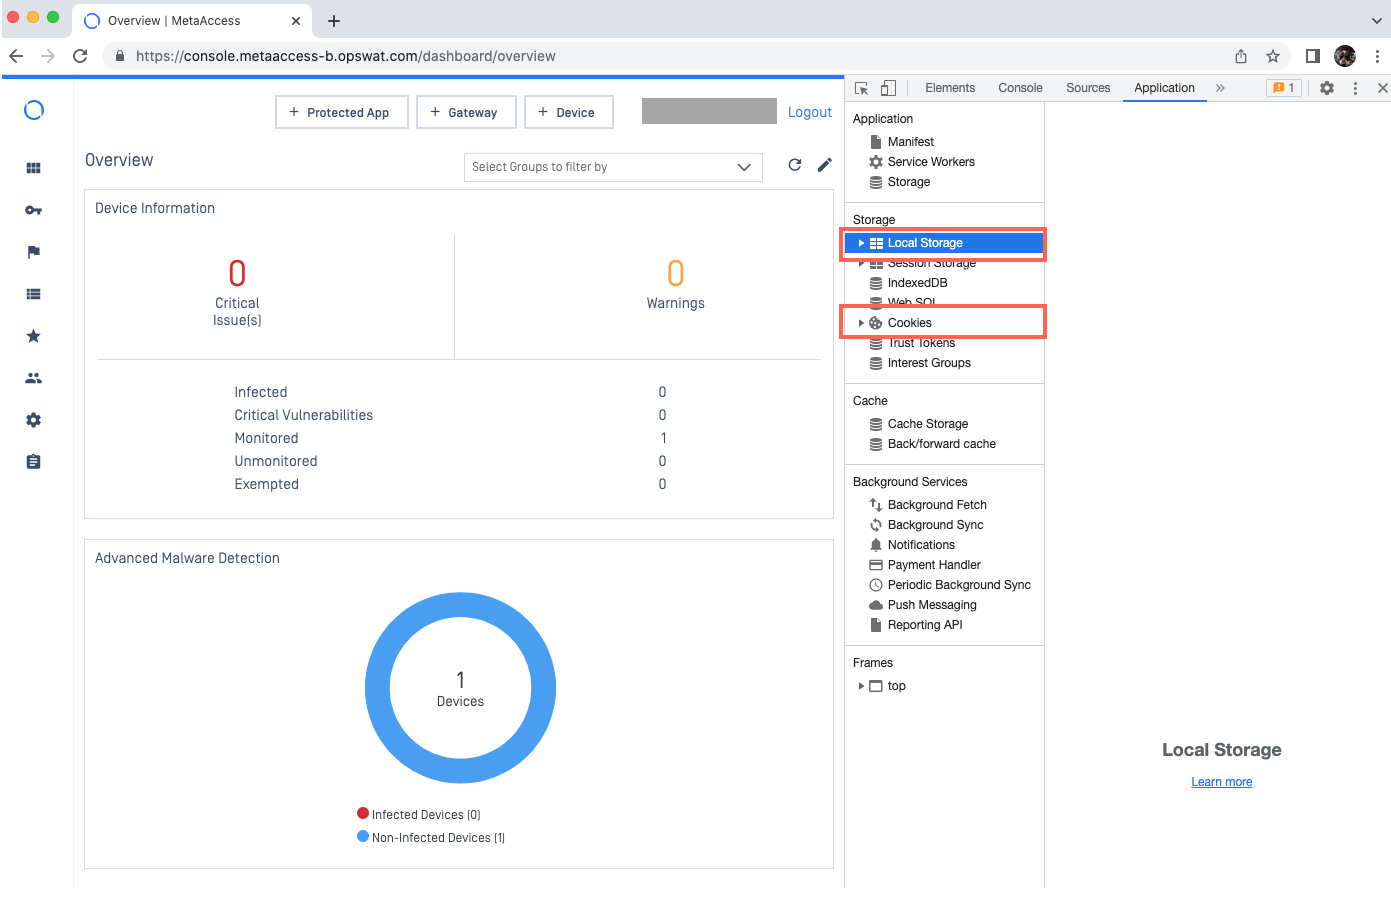This screenshot has height=904, width=1391.
Task: Click the MetaAccess logo in sidebar
Action: 34,110
